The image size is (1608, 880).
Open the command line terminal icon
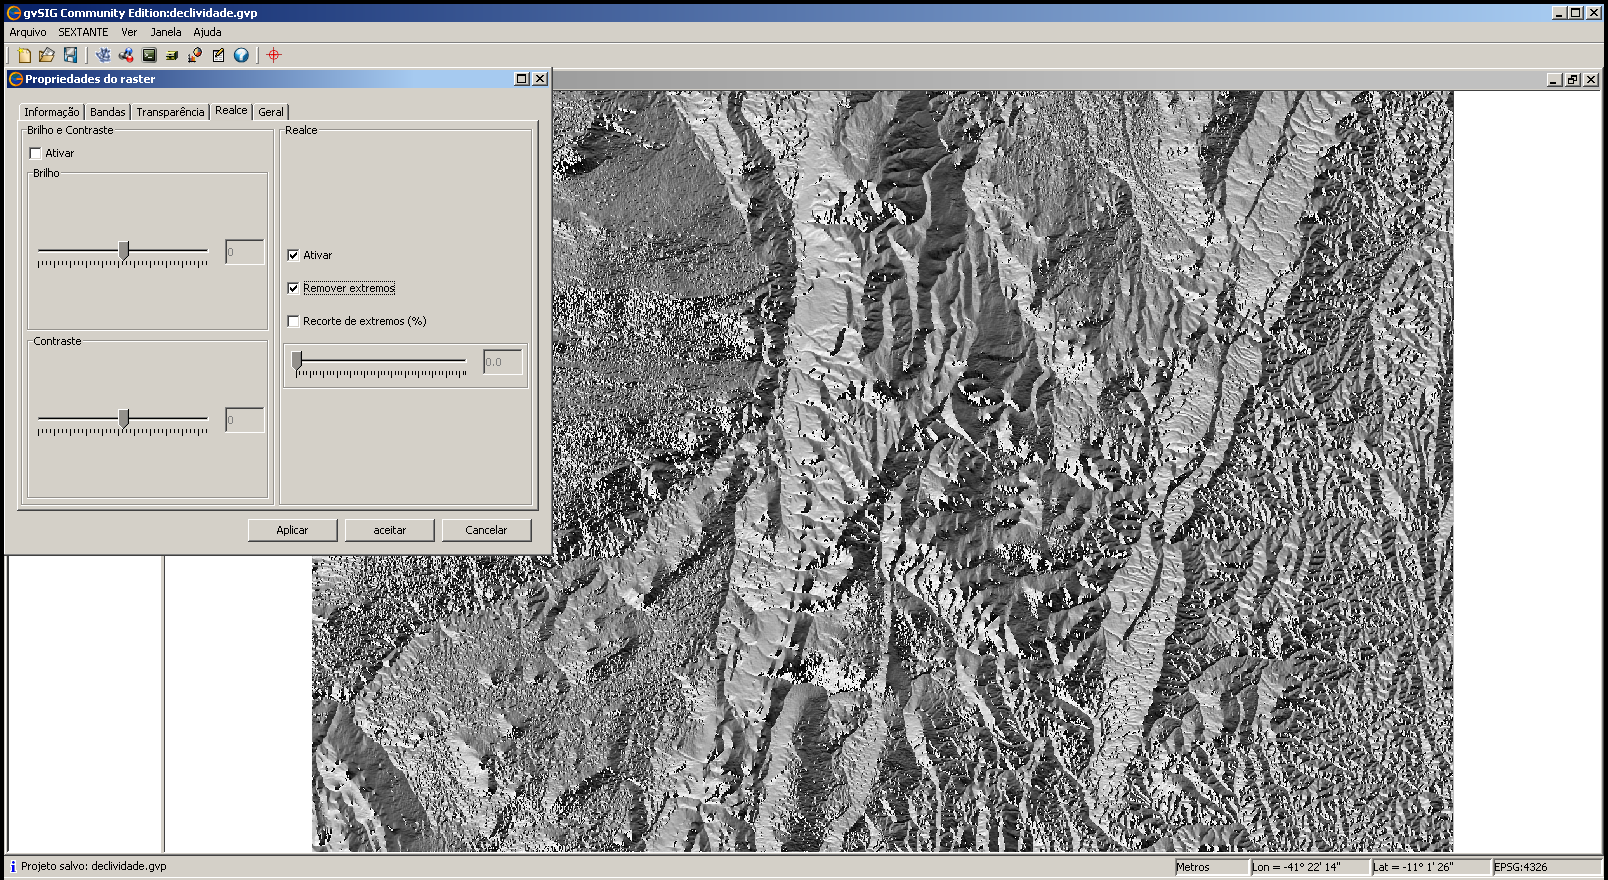click(x=149, y=55)
